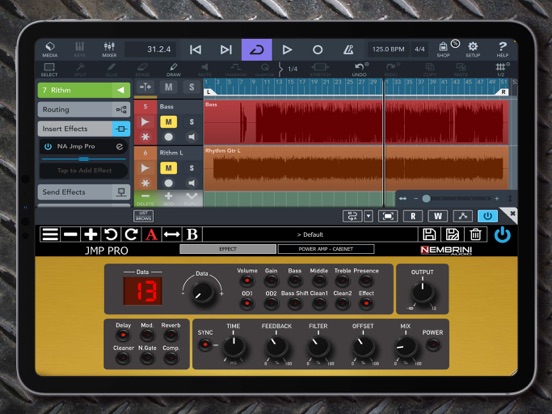Open NA Jmp Pro effect editor

pos(119,146)
